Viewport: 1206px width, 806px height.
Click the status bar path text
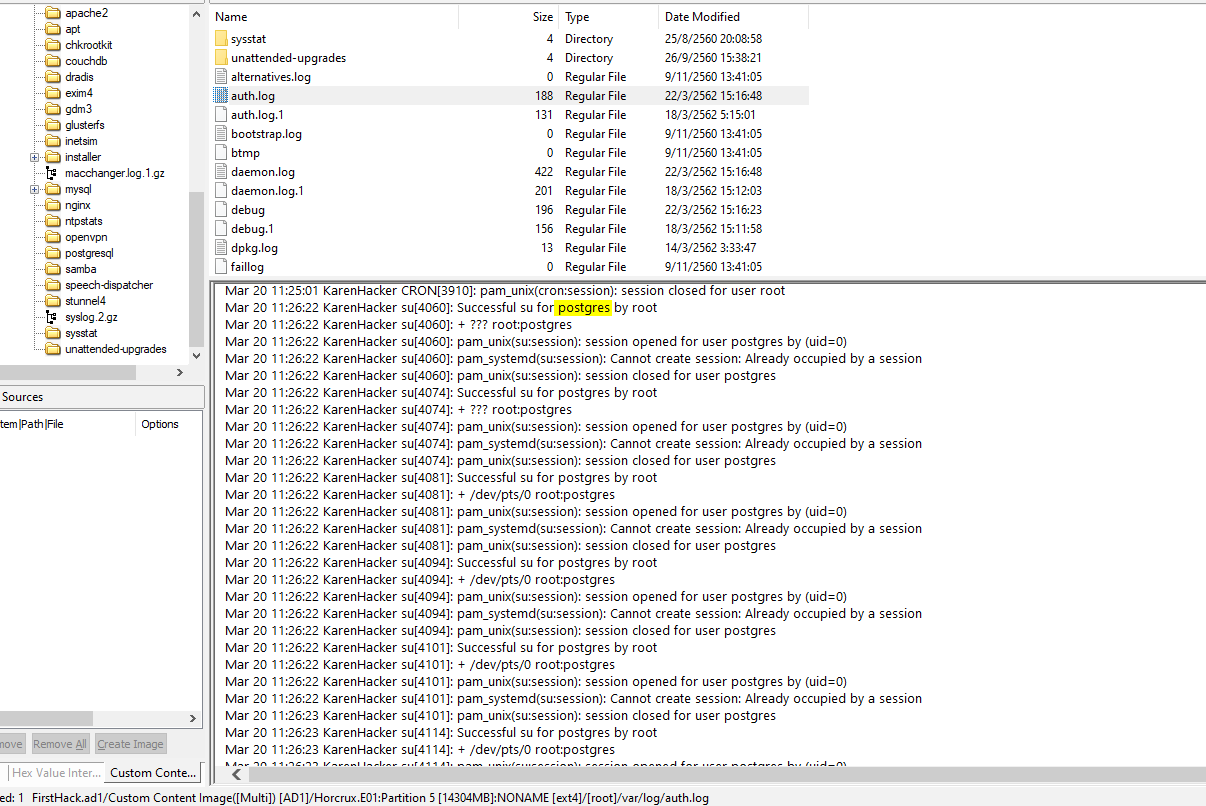click(x=370, y=798)
